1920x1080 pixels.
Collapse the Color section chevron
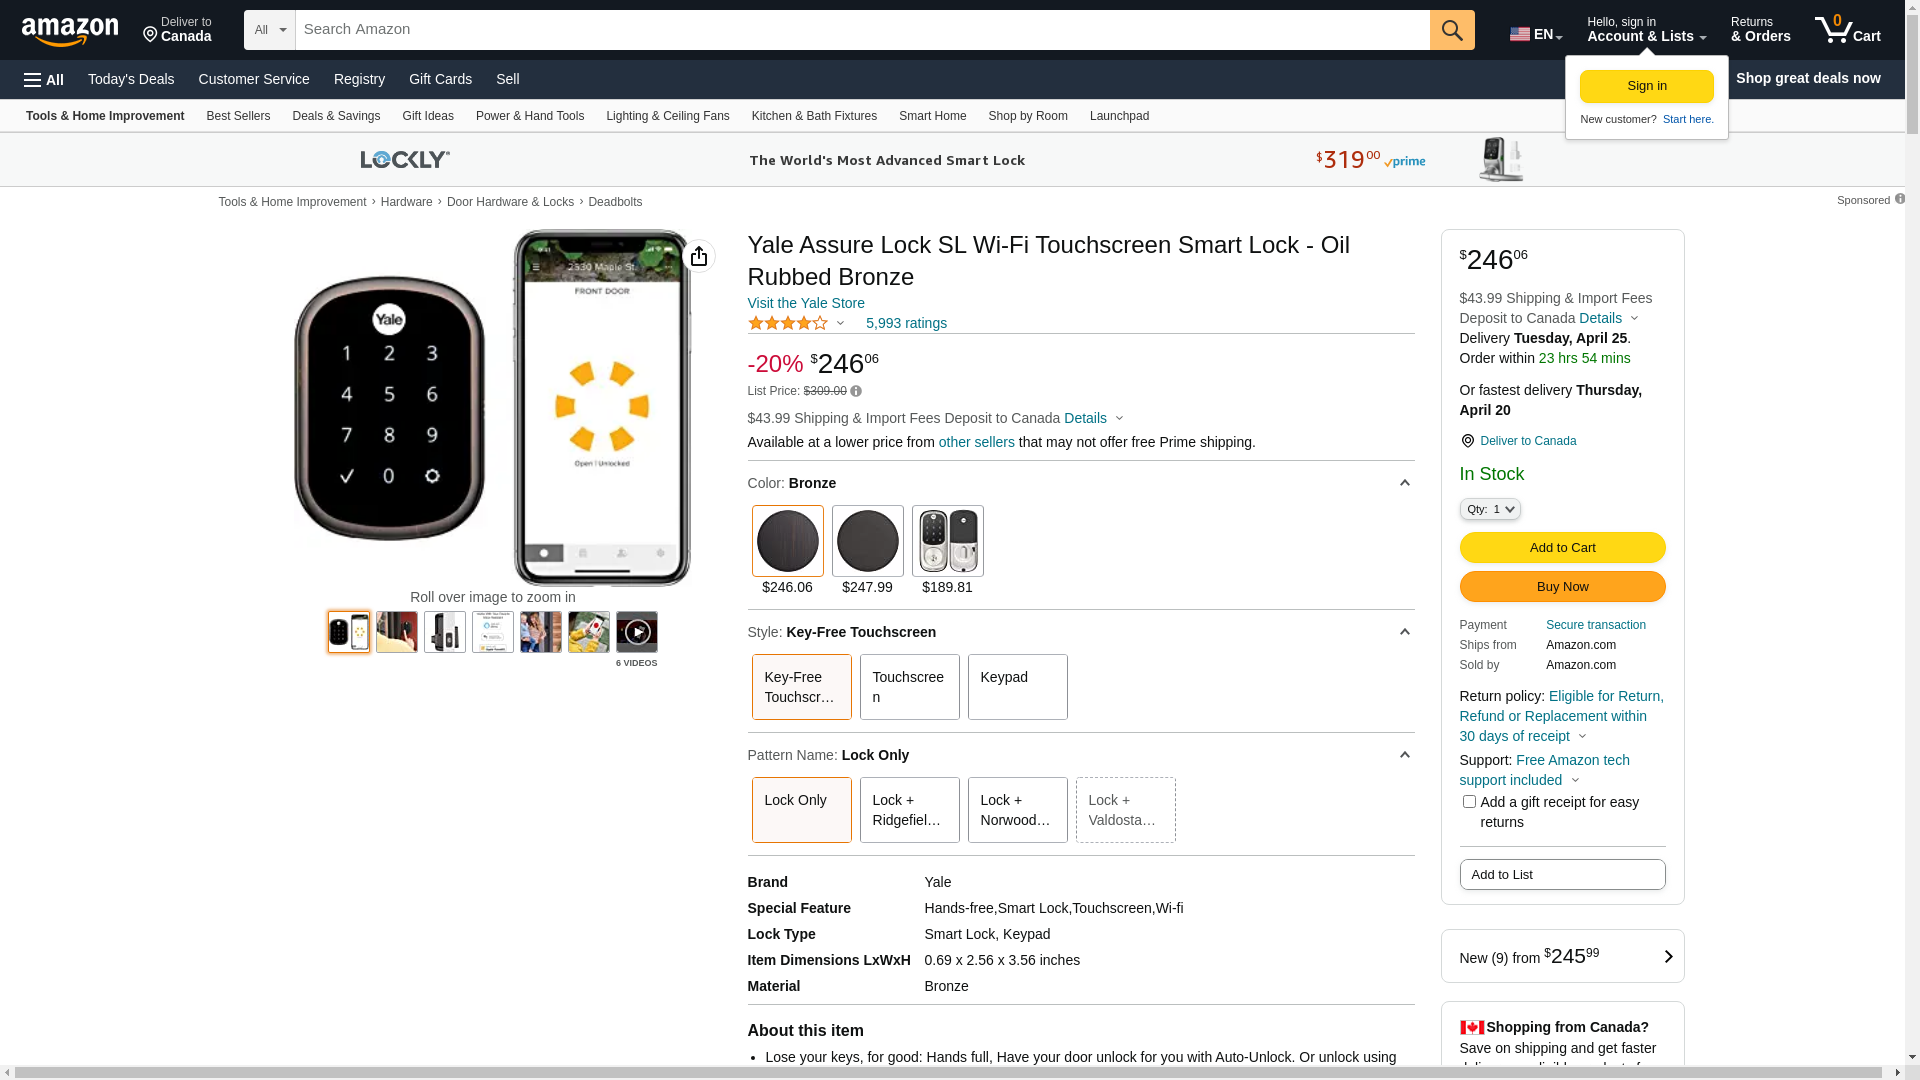(x=1404, y=483)
